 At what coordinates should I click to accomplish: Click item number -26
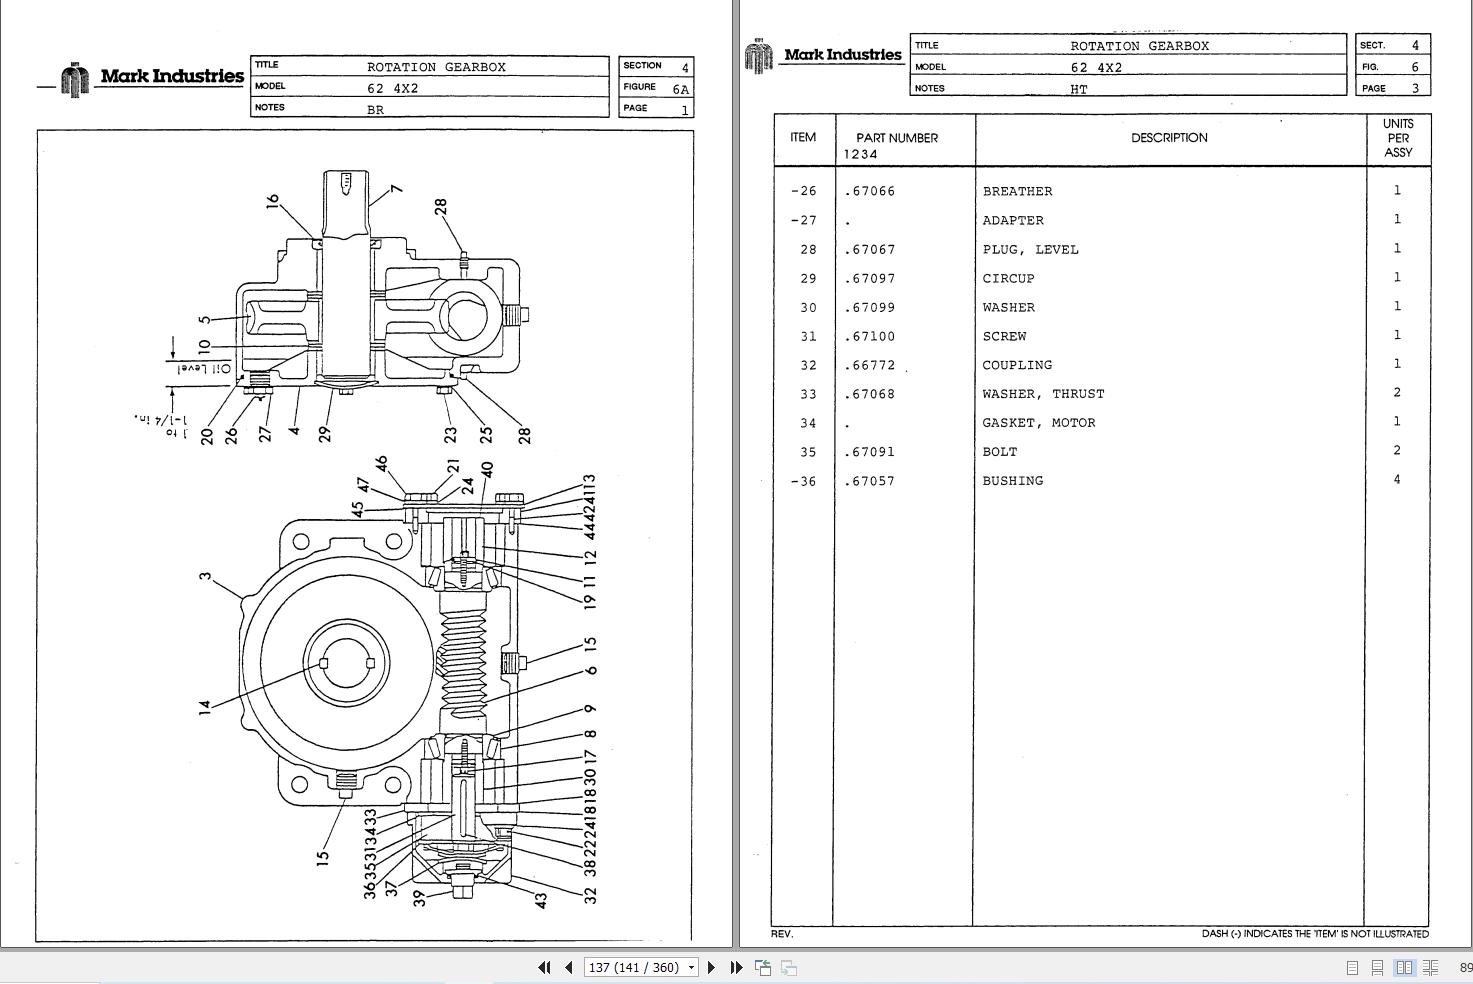(803, 191)
